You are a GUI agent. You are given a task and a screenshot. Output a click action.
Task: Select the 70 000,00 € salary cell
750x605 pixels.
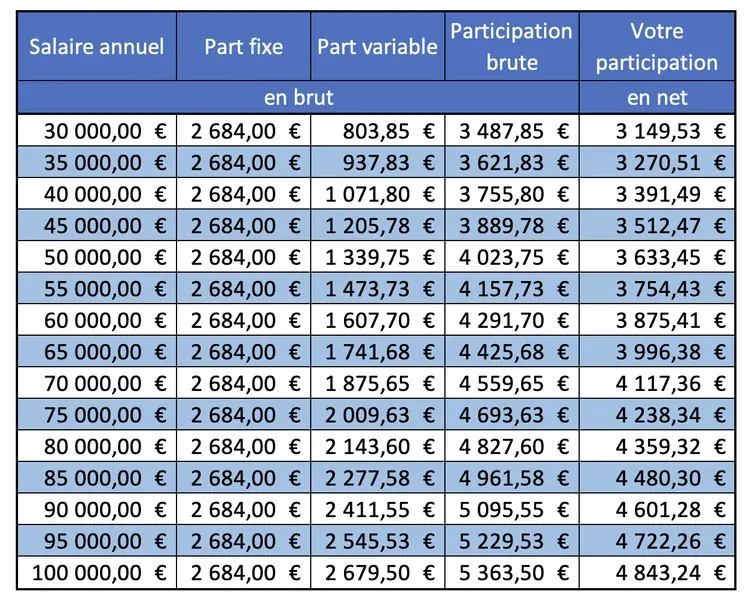point(96,384)
